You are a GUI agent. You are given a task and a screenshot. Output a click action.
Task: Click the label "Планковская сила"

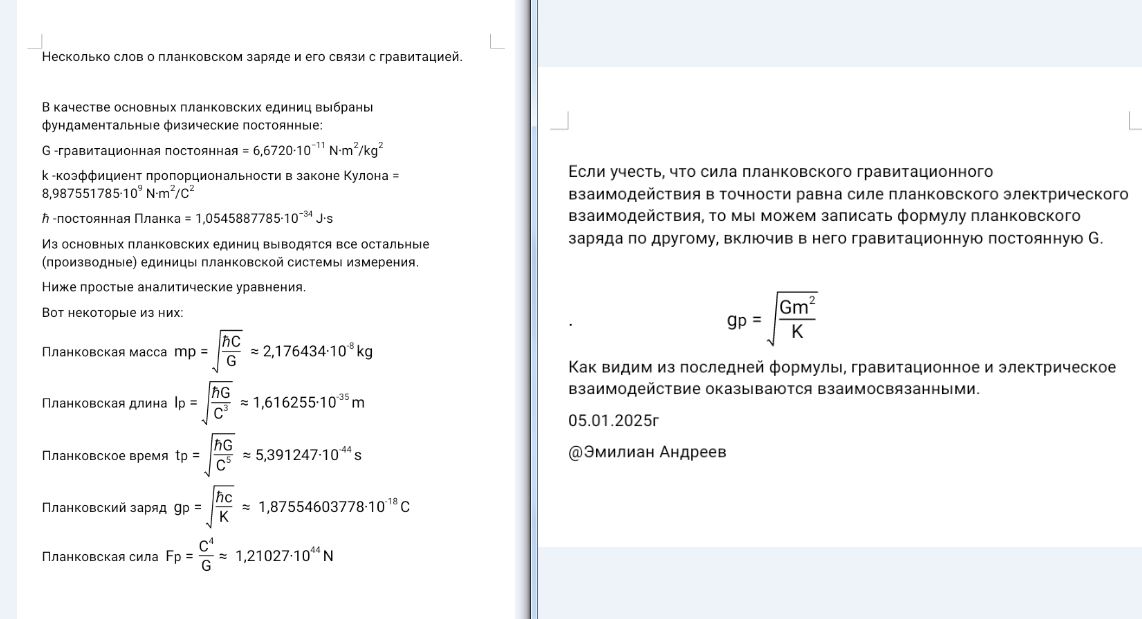click(x=100, y=556)
